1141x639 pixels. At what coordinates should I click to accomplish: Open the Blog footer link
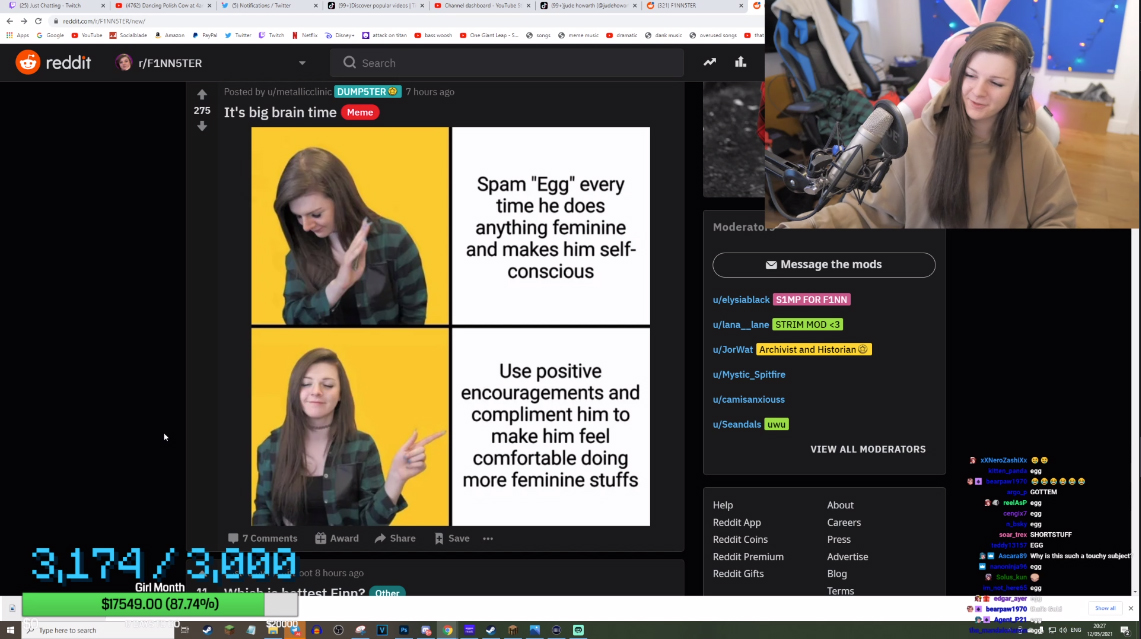point(837,573)
